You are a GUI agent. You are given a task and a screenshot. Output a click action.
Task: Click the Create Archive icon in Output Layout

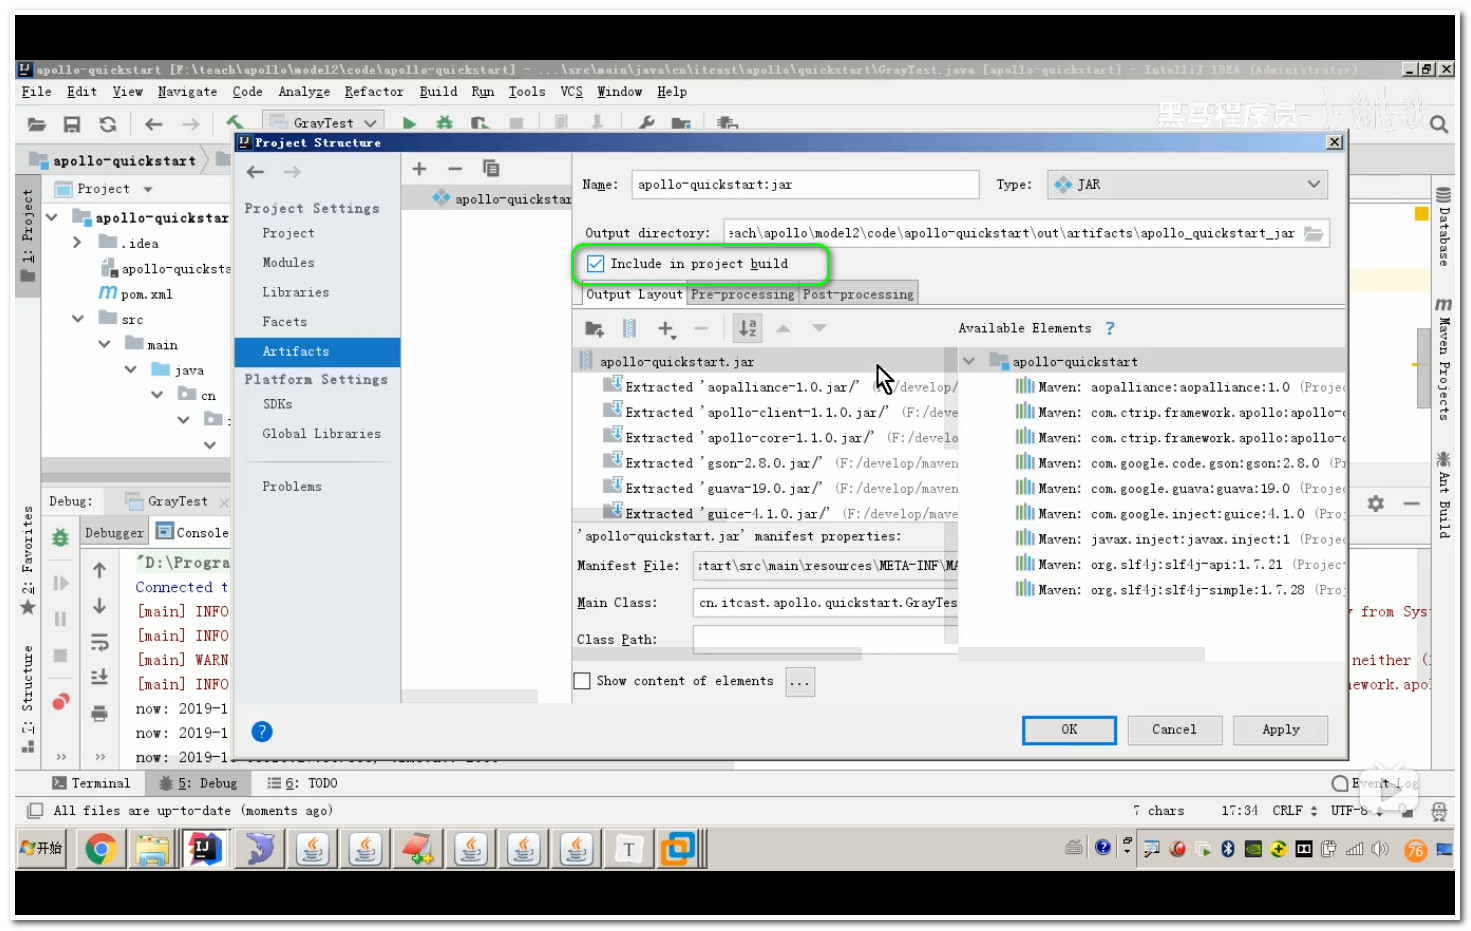629,328
